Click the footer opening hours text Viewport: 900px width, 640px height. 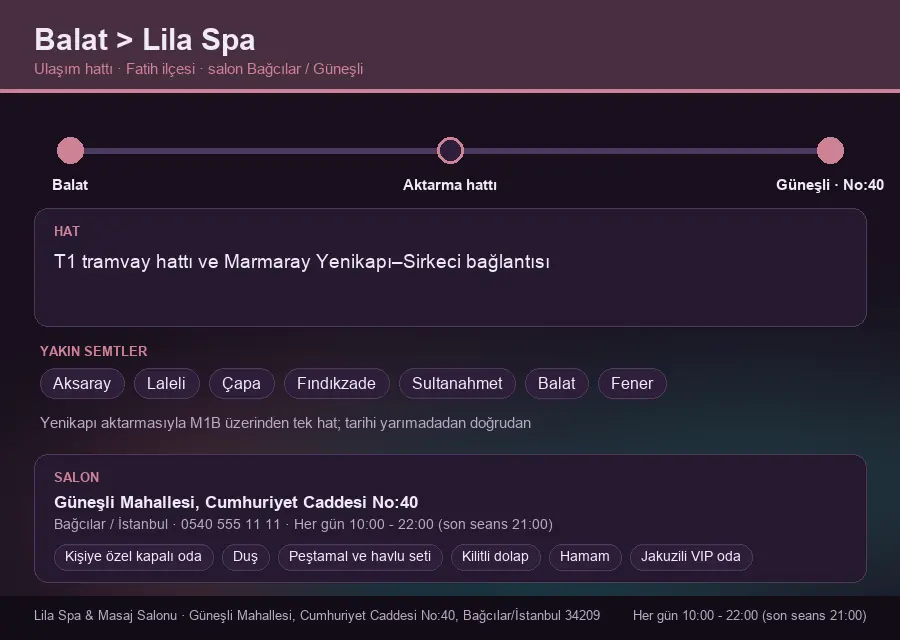click(x=749, y=616)
